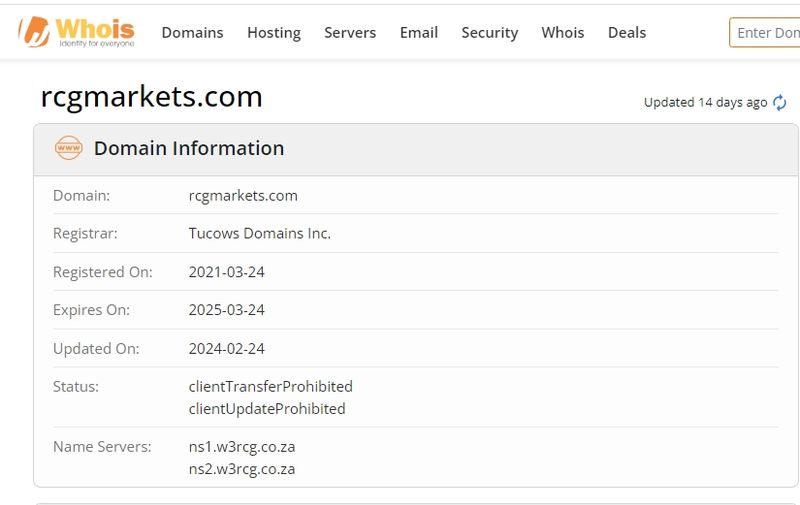This screenshot has height=505, width=800.
Task: Open the Domains menu
Action: (192, 33)
